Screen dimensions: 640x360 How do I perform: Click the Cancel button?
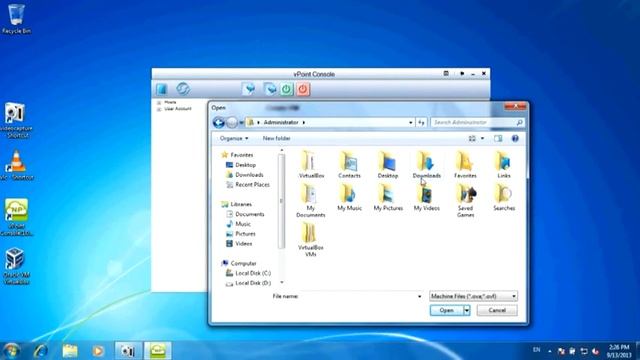497,311
